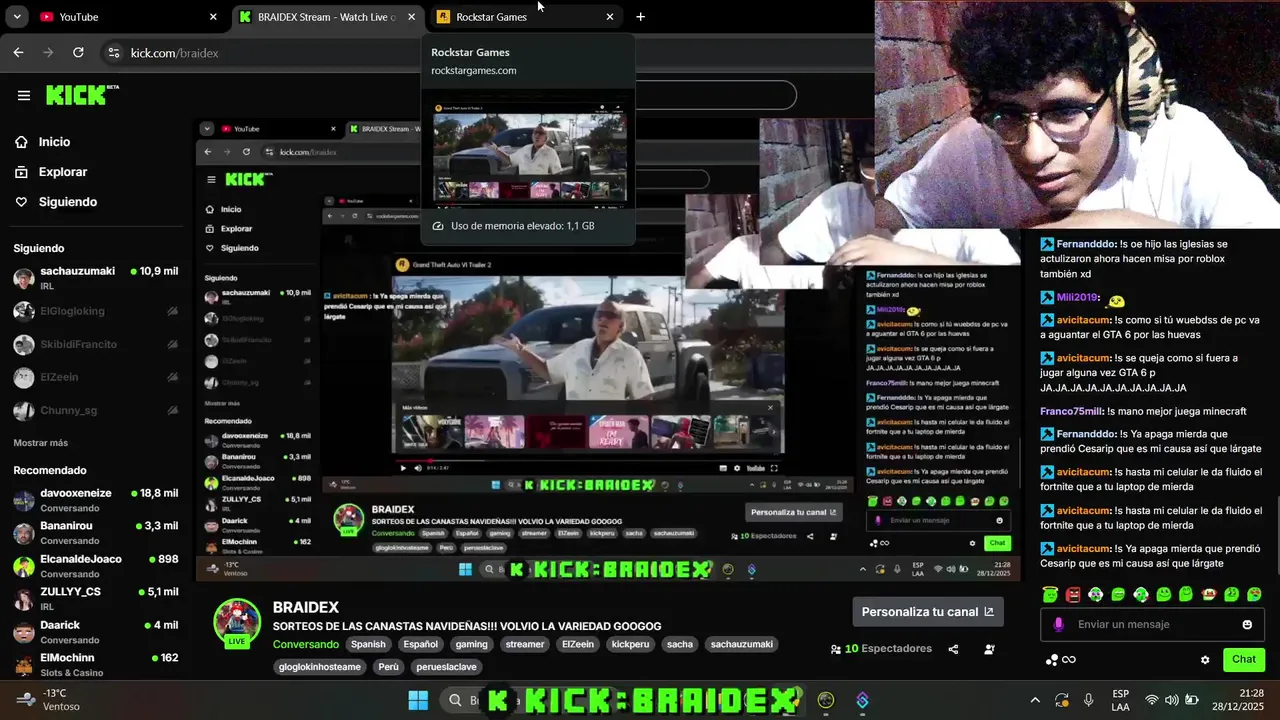Open recommended channel Daarick
The image size is (1280, 720).
click(95, 632)
